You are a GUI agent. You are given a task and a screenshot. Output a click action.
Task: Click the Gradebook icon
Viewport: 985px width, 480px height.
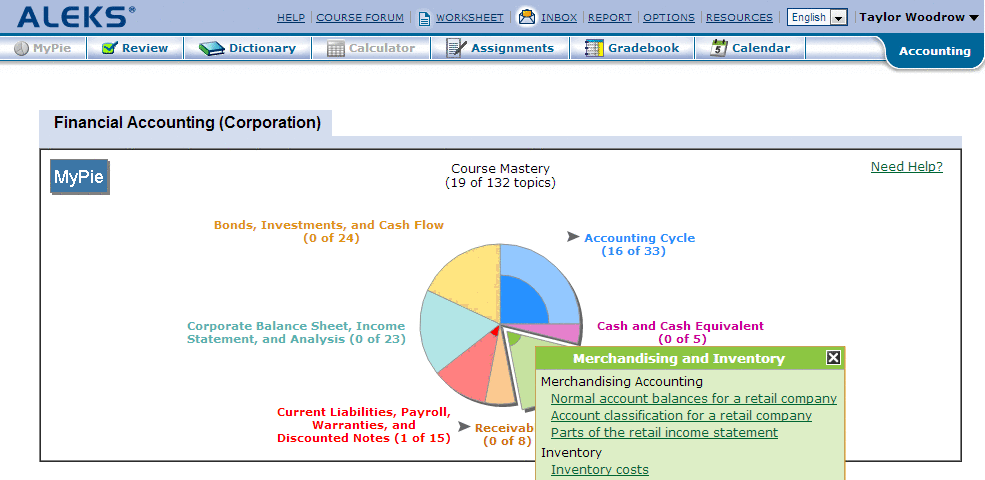click(x=594, y=48)
